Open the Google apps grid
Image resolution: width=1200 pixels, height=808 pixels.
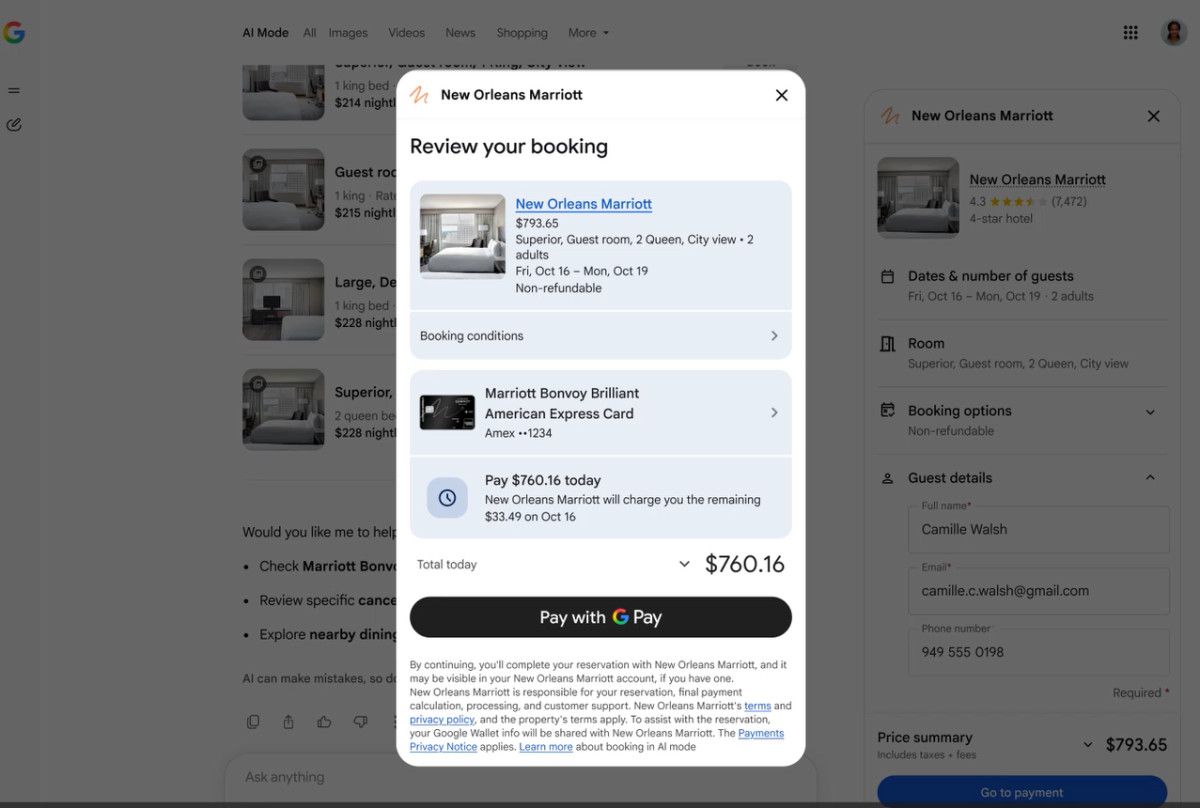[1130, 32]
